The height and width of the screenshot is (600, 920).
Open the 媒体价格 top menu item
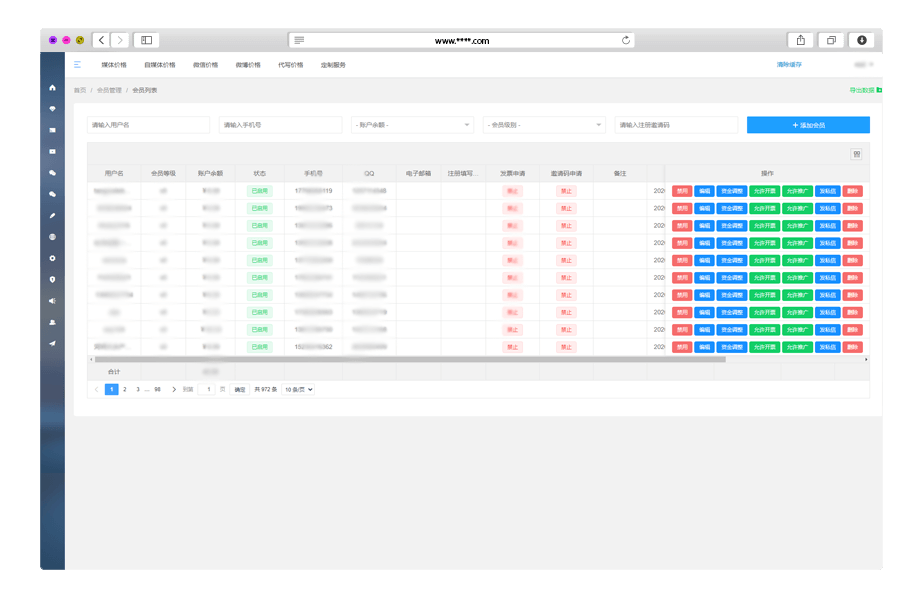coord(114,65)
